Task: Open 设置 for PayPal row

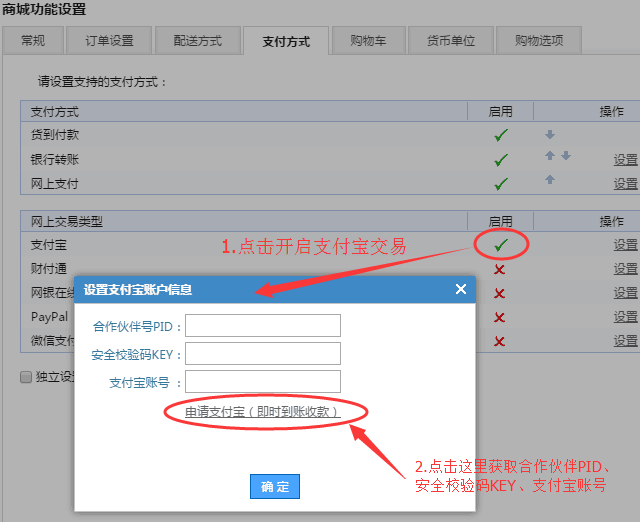Action: 625,317
